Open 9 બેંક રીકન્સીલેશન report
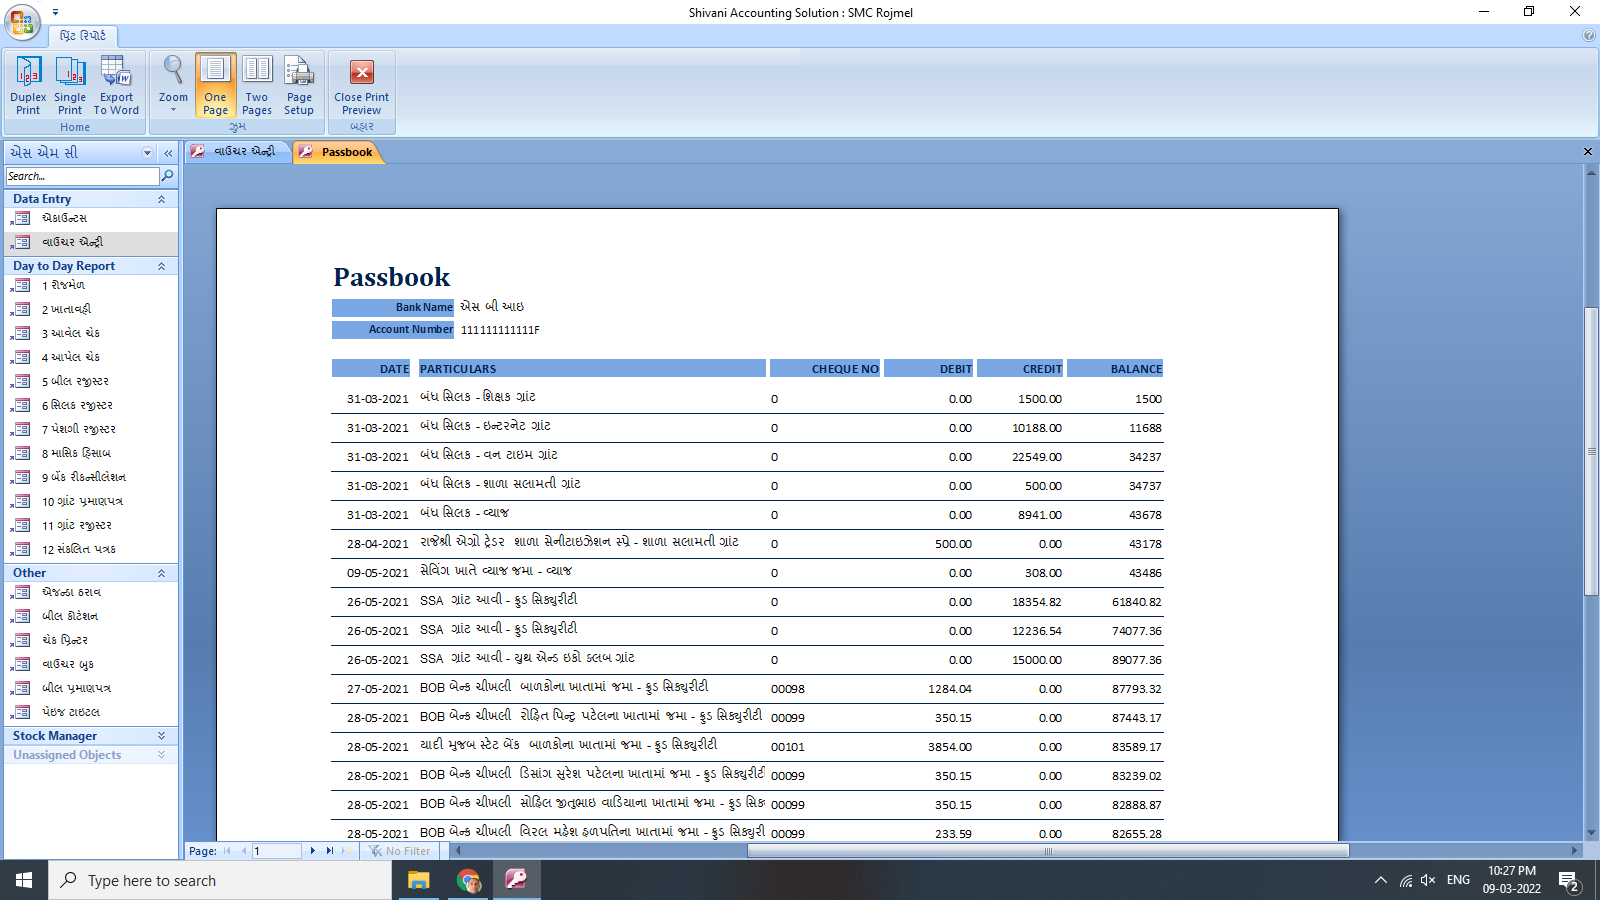 tap(83, 477)
